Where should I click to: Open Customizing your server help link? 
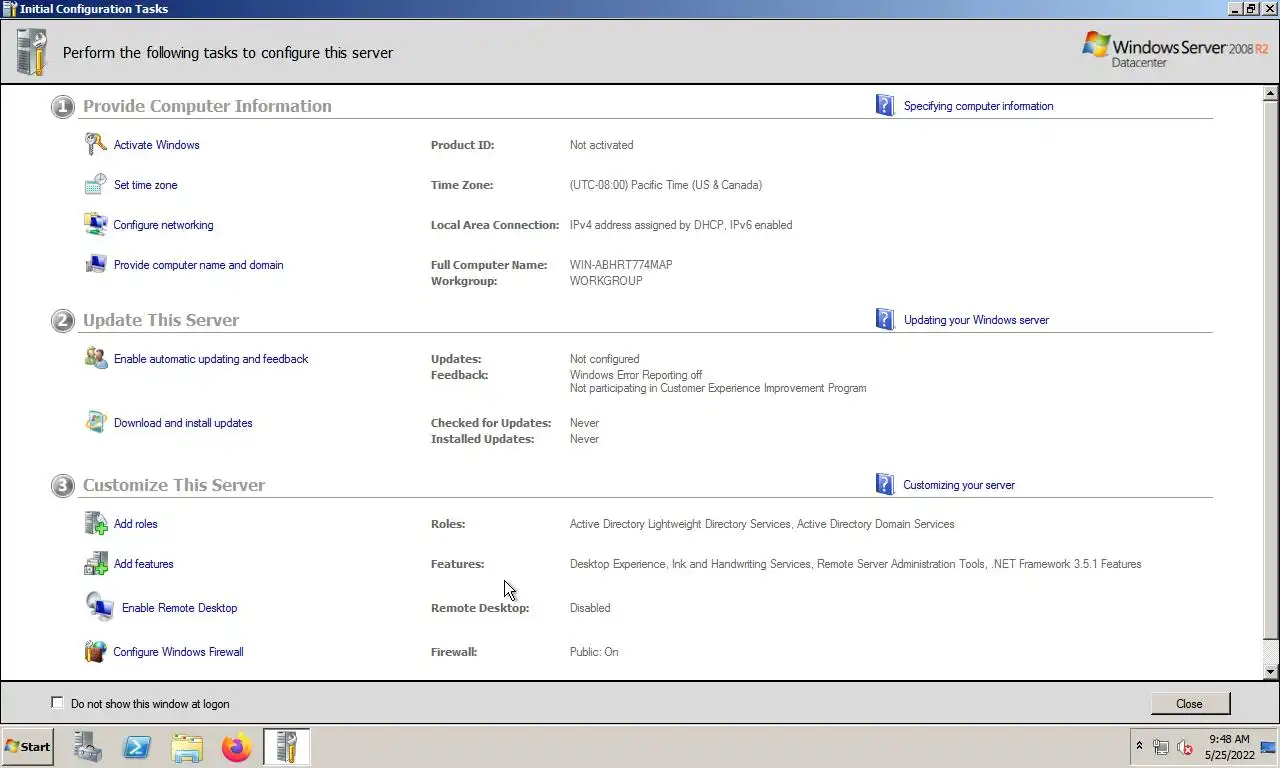click(959, 485)
